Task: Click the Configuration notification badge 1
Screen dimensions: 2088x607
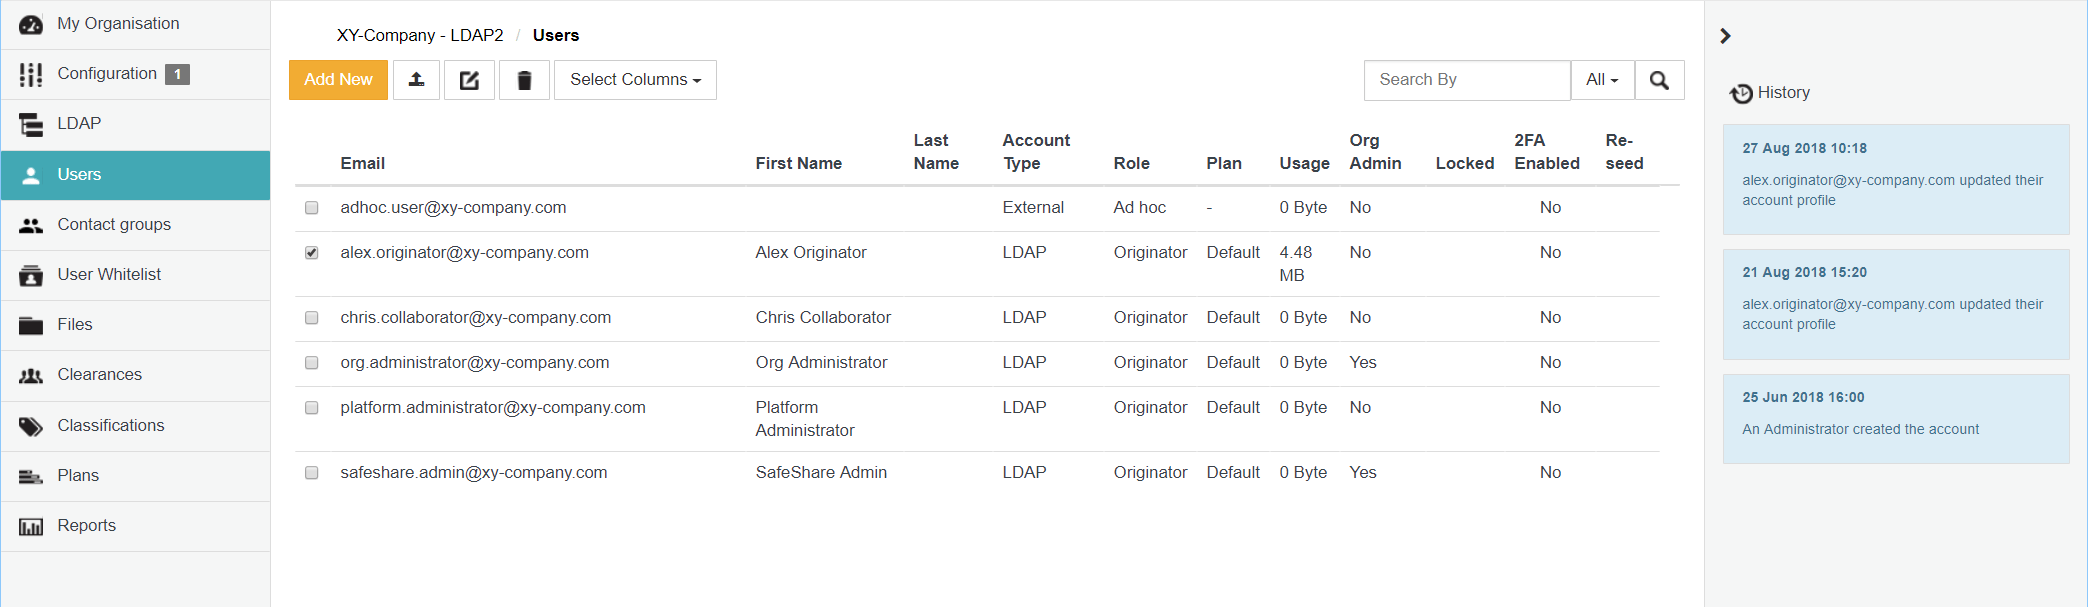Action: pyautogui.click(x=177, y=74)
